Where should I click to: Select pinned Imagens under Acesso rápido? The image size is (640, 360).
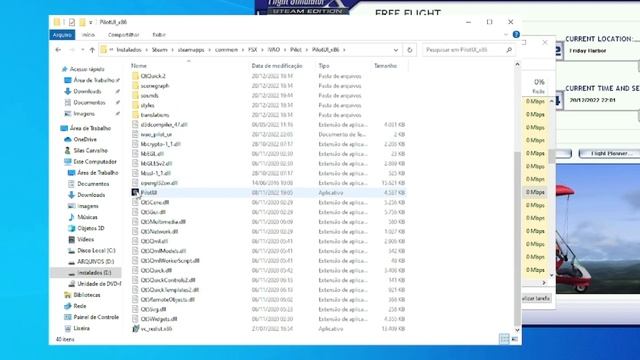tap(84, 114)
